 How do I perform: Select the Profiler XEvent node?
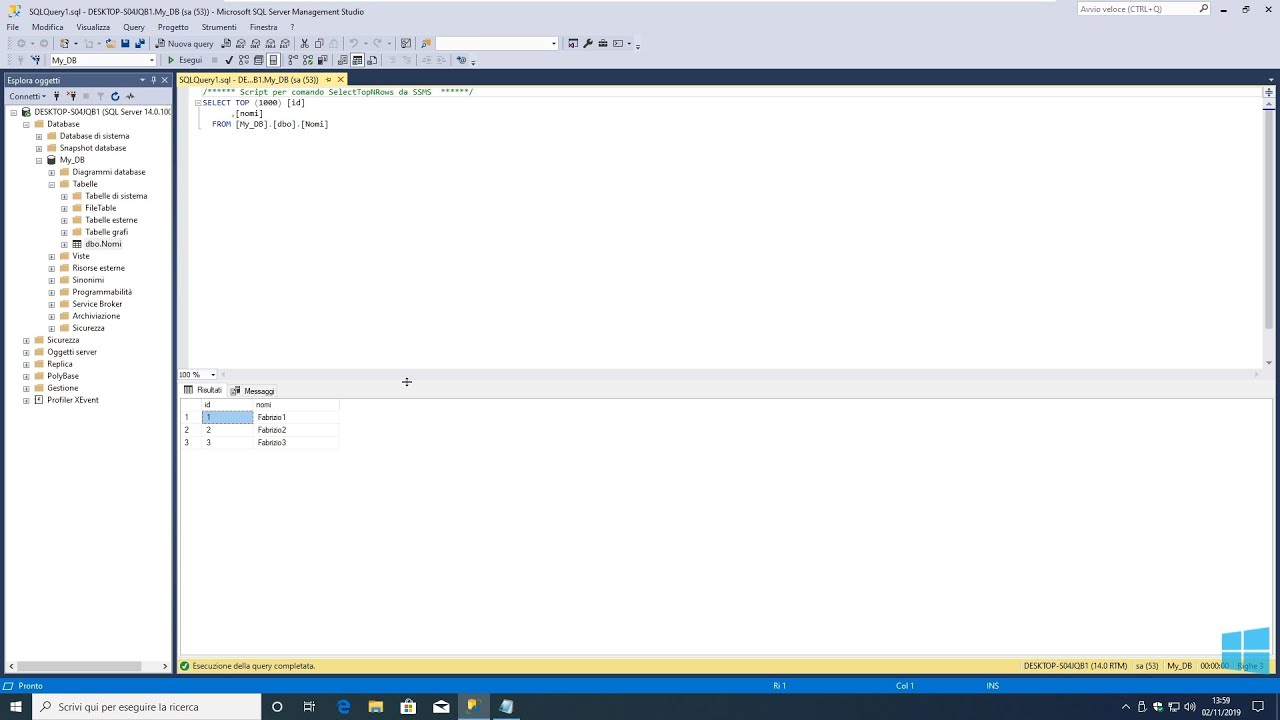[73, 400]
